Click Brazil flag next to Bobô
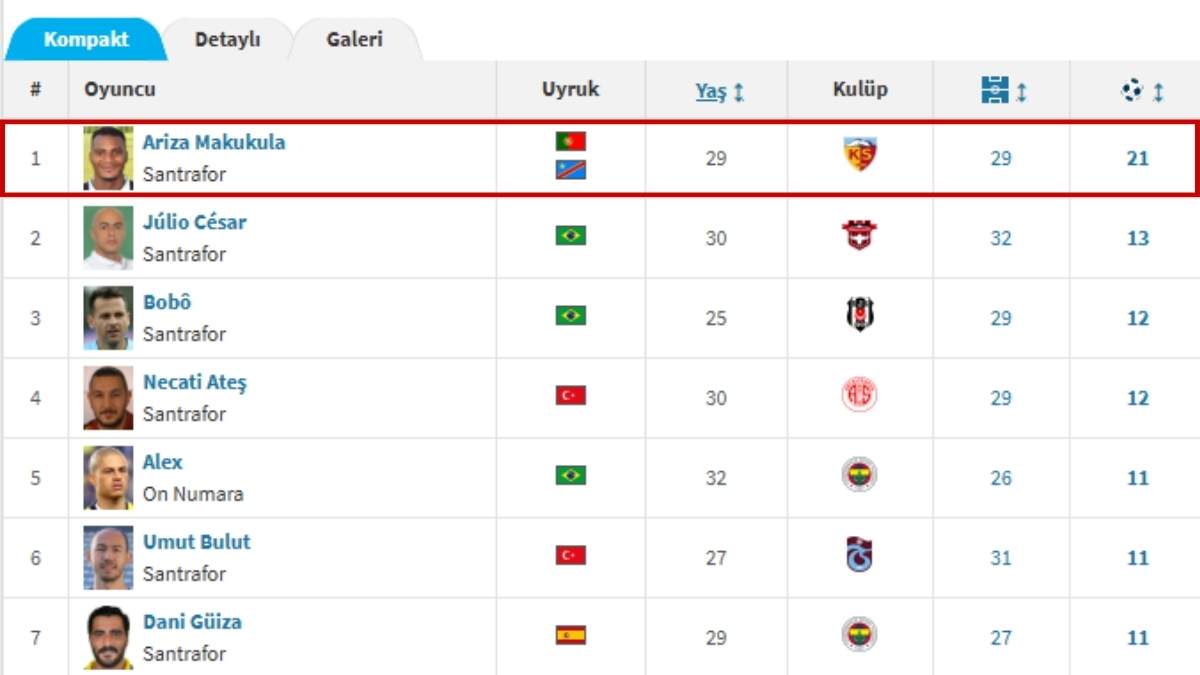Viewport: 1200px width, 675px height. (571, 316)
